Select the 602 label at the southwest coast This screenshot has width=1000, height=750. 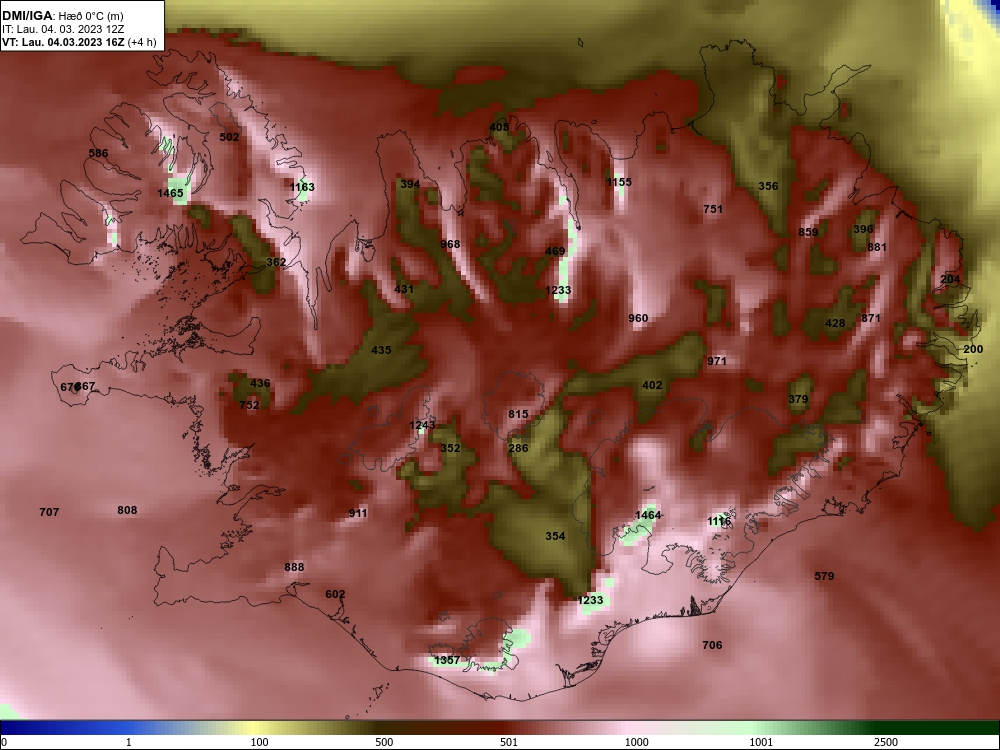click(x=335, y=594)
